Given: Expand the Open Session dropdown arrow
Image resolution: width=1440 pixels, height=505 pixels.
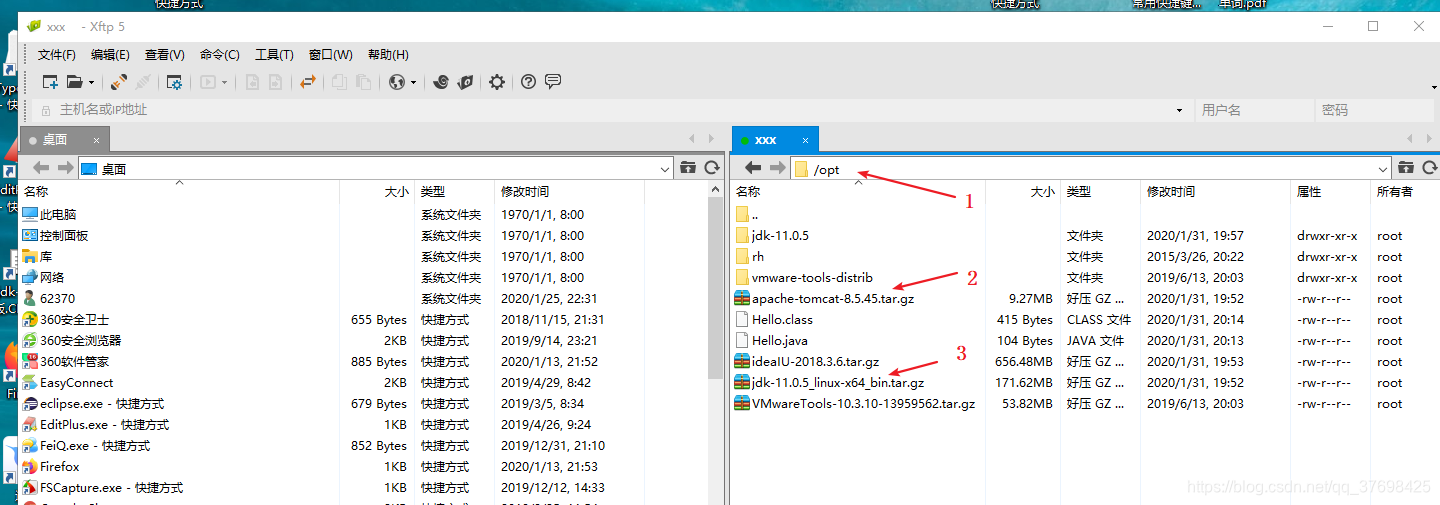Looking at the screenshot, I should point(92,83).
